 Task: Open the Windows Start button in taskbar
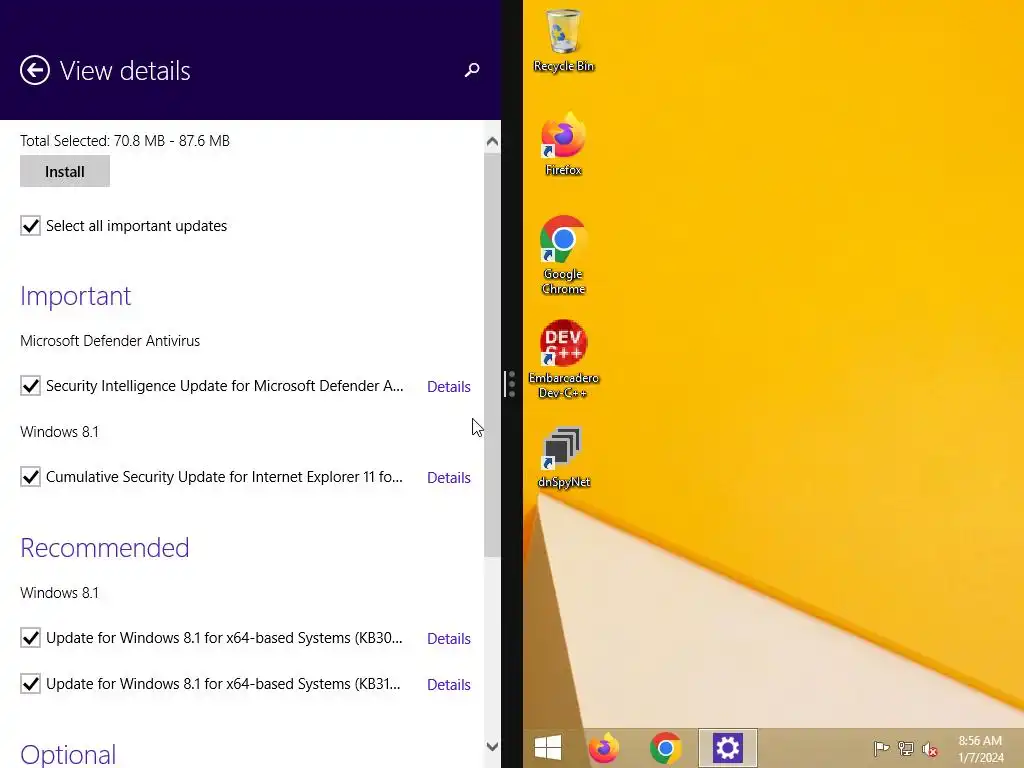tap(547, 748)
